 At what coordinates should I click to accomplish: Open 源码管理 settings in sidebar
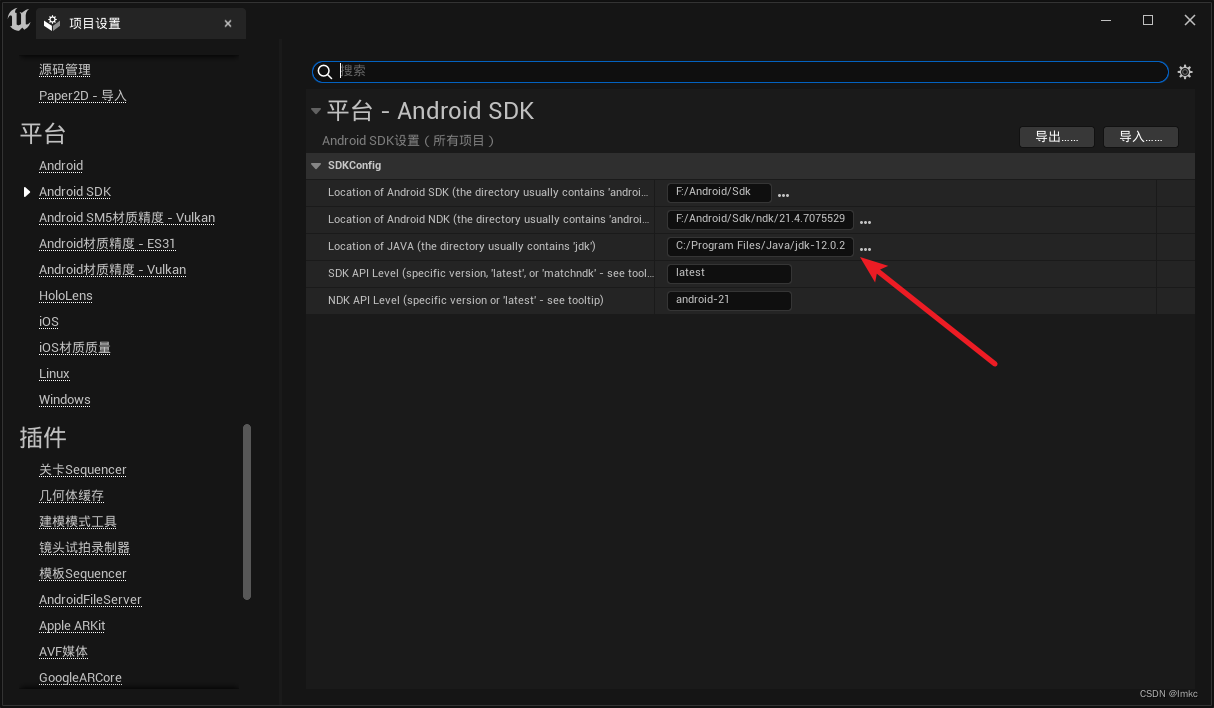click(65, 70)
